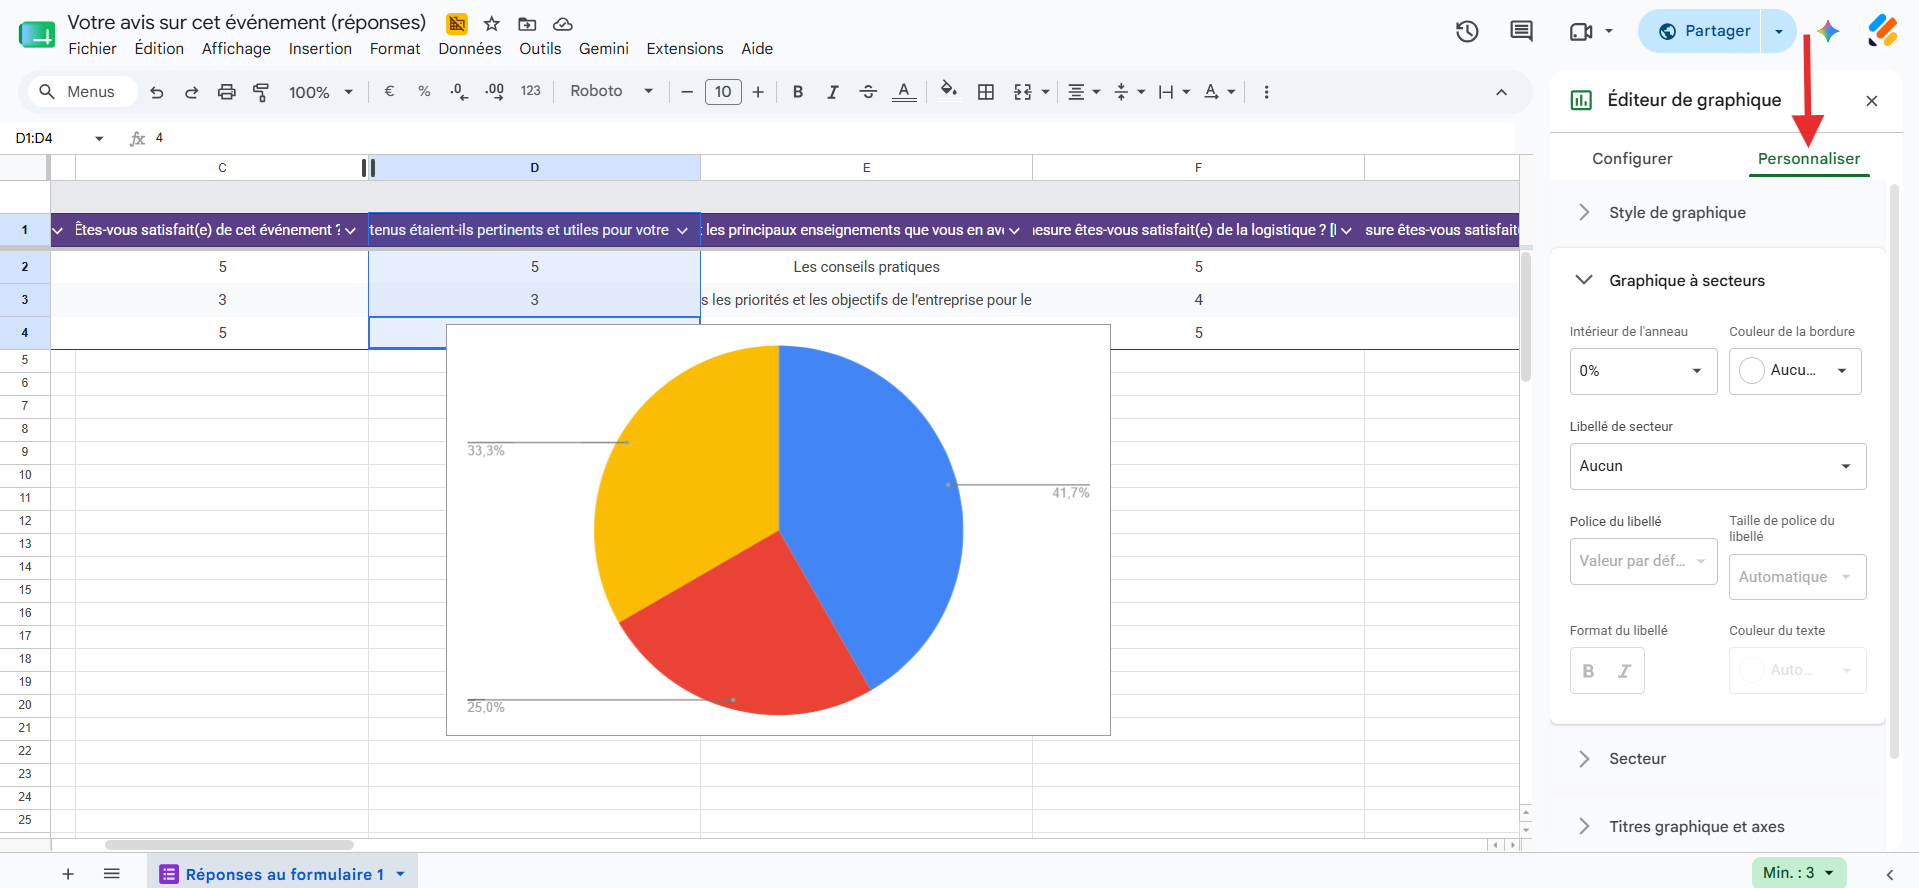
Task: Open the text color picker
Action: coord(904,92)
